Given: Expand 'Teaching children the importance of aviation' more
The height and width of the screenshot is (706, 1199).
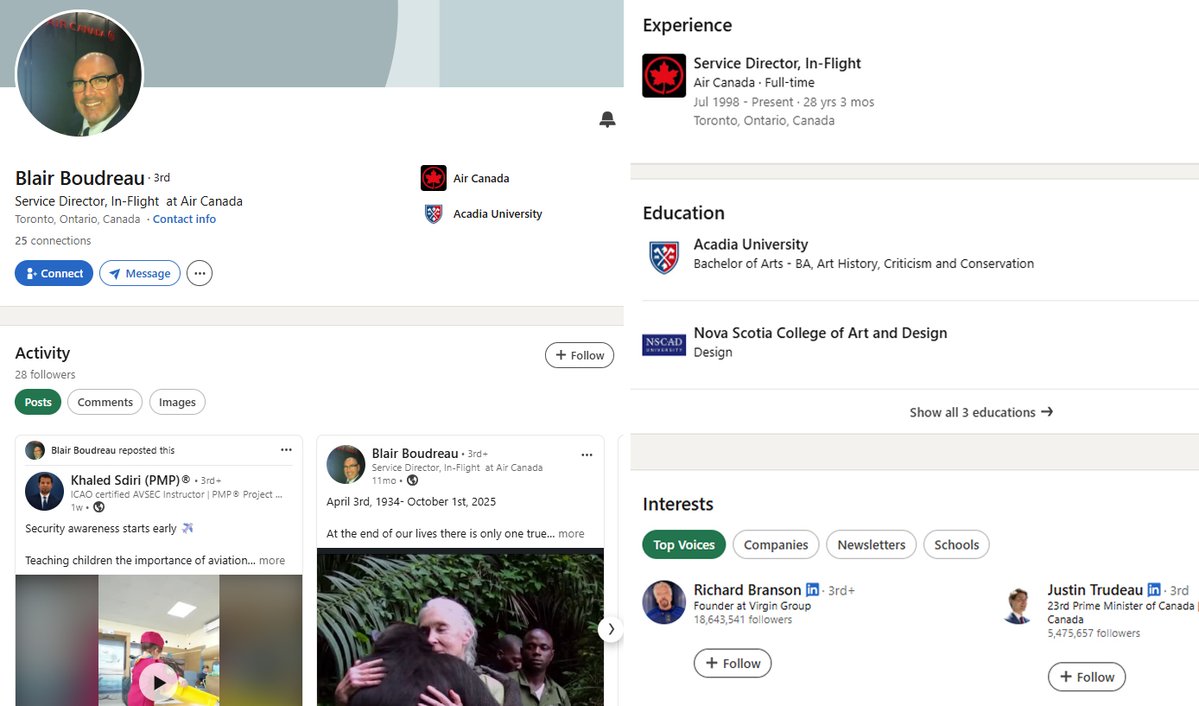Looking at the screenshot, I should click(x=271, y=561).
